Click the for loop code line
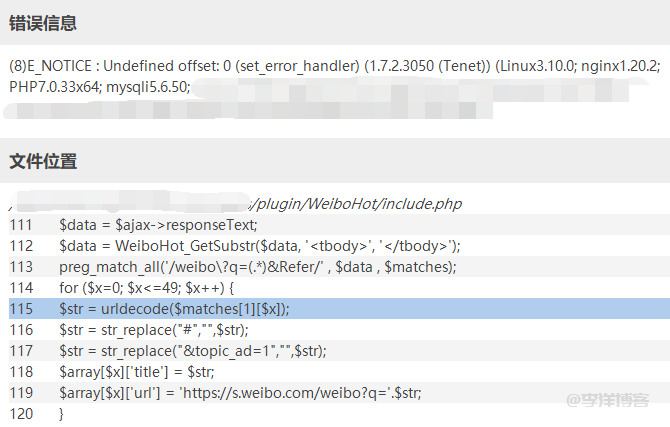This screenshot has height=427, width=670. (146, 287)
